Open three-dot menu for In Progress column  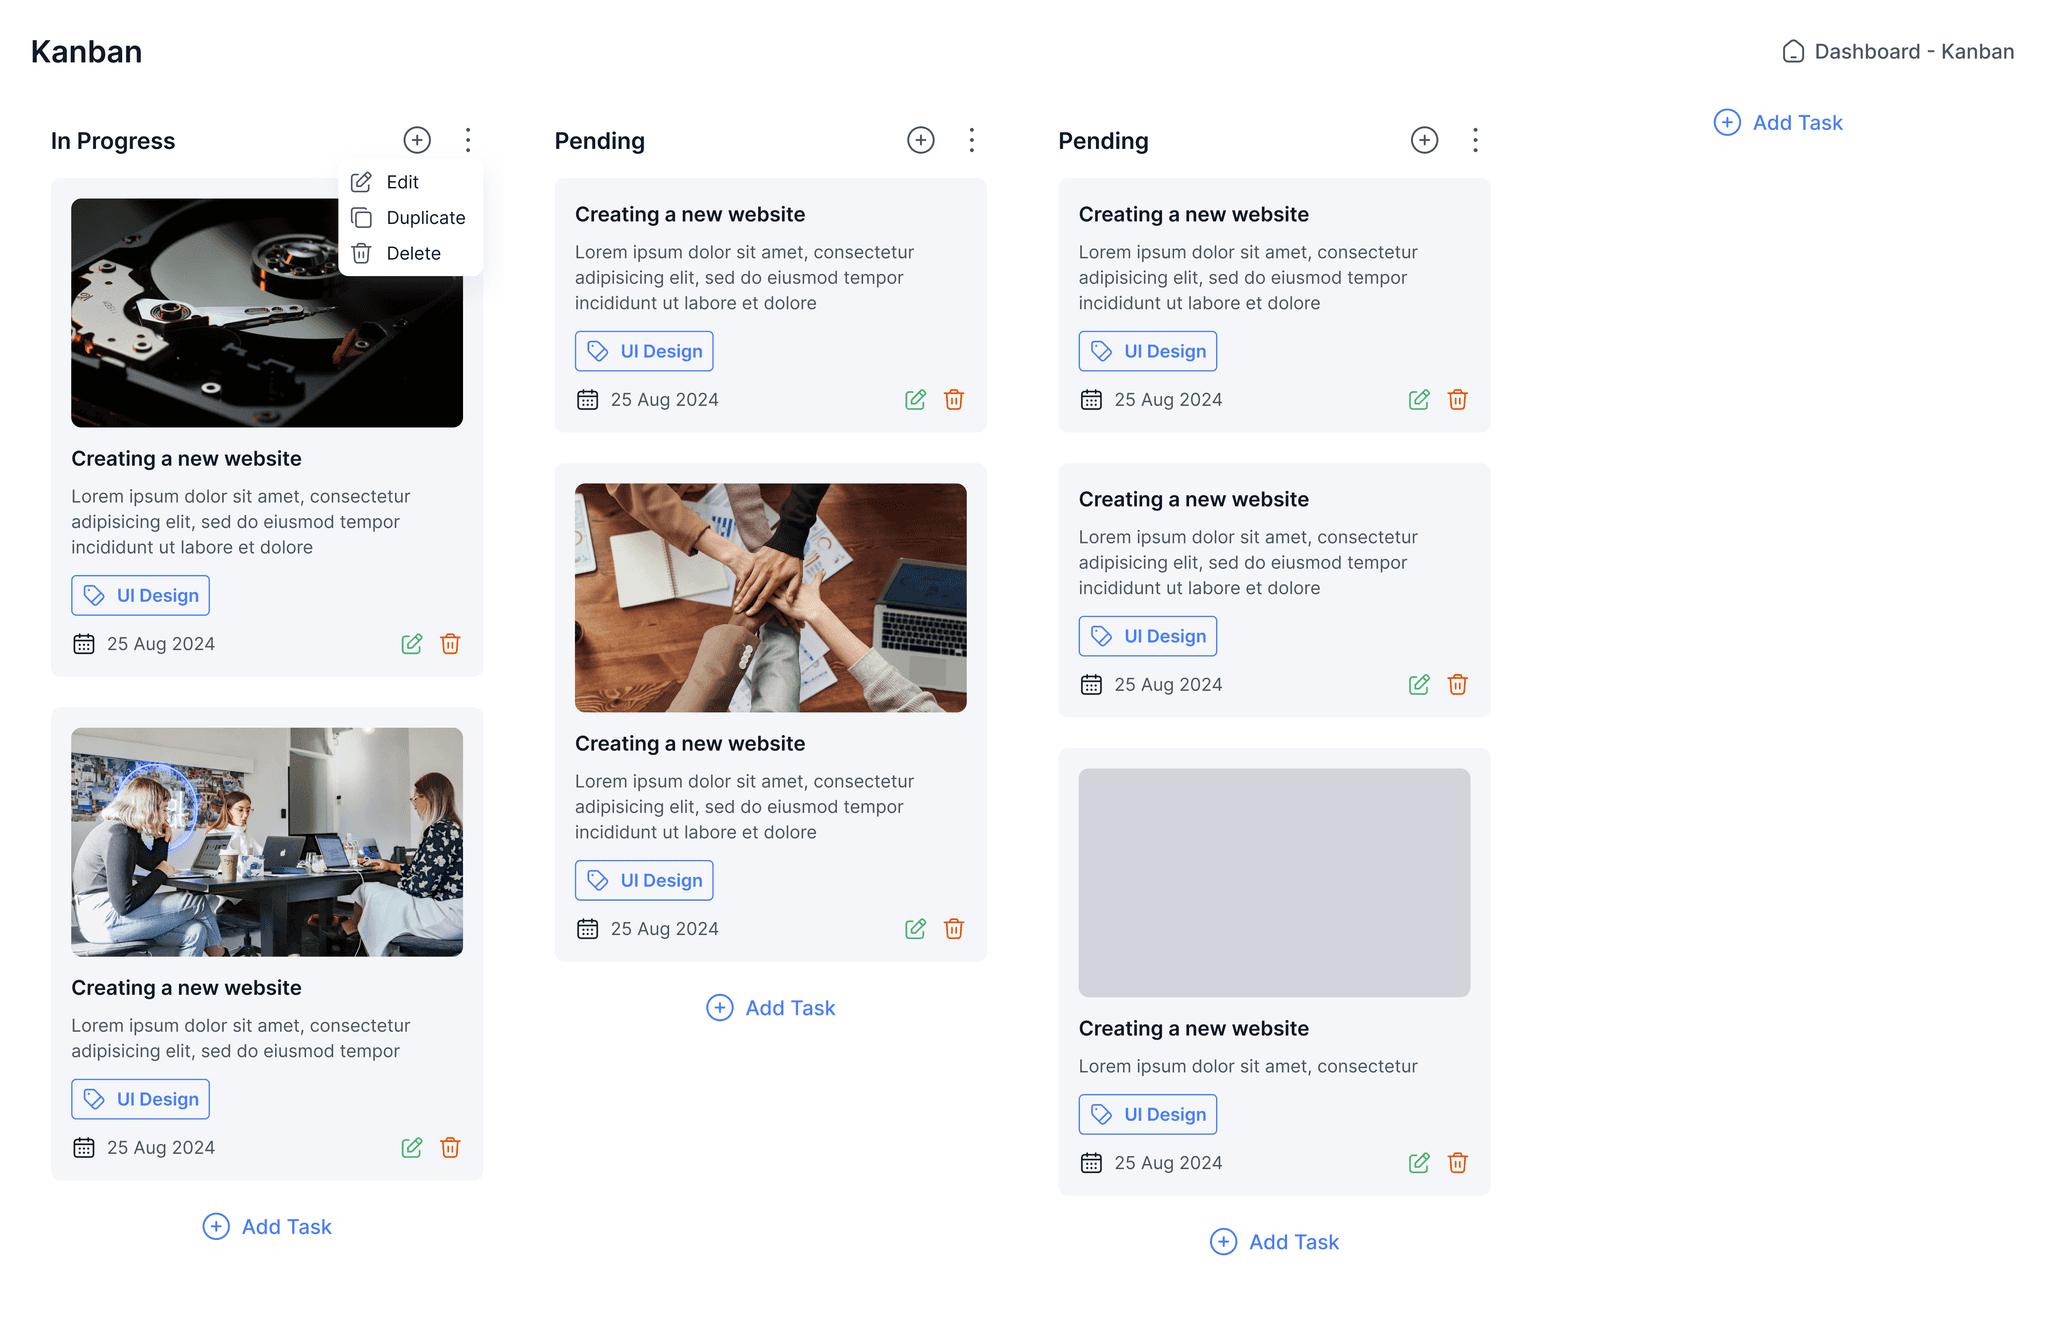[x=468, y=140]
